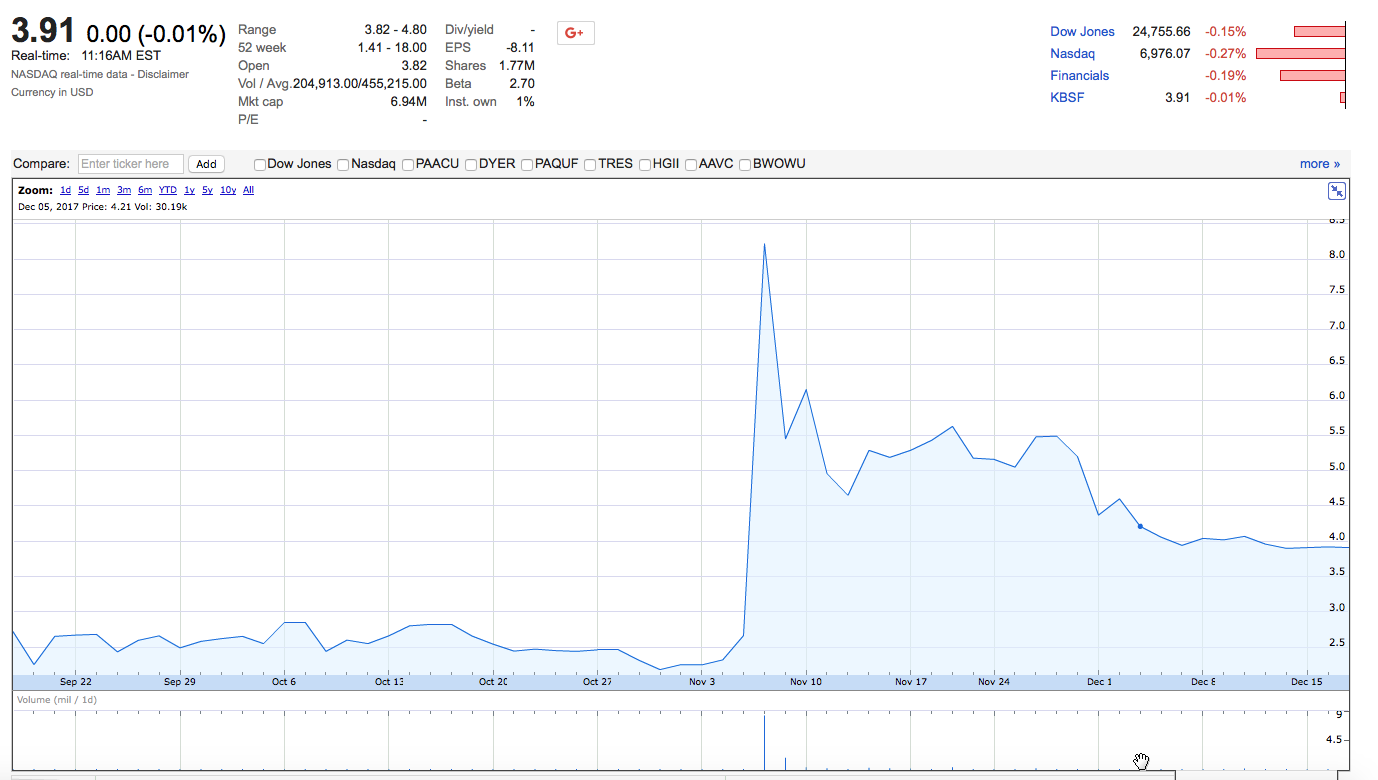Toggle the DYER compare checkbox
The height and width of the screenshot is (780, 1378).
471,164
